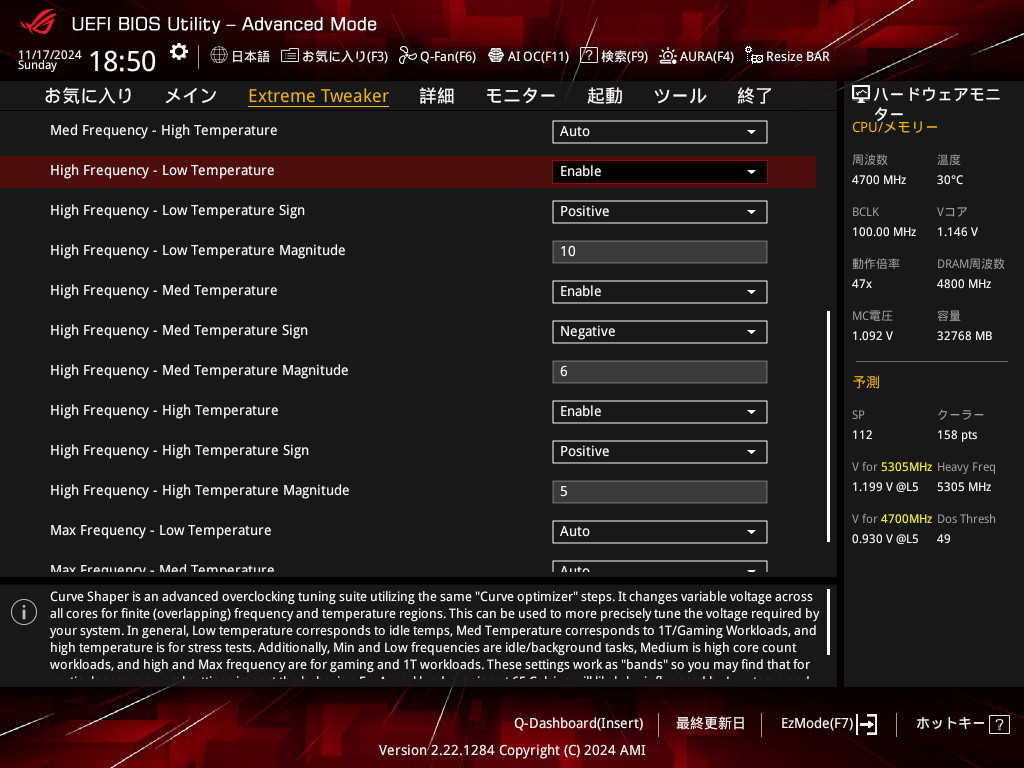Image resolution: width=1024 pixels, height=768 pixels.
Task: Select High Frequency - Med Temperature Sign label
Action: point(179,330)
